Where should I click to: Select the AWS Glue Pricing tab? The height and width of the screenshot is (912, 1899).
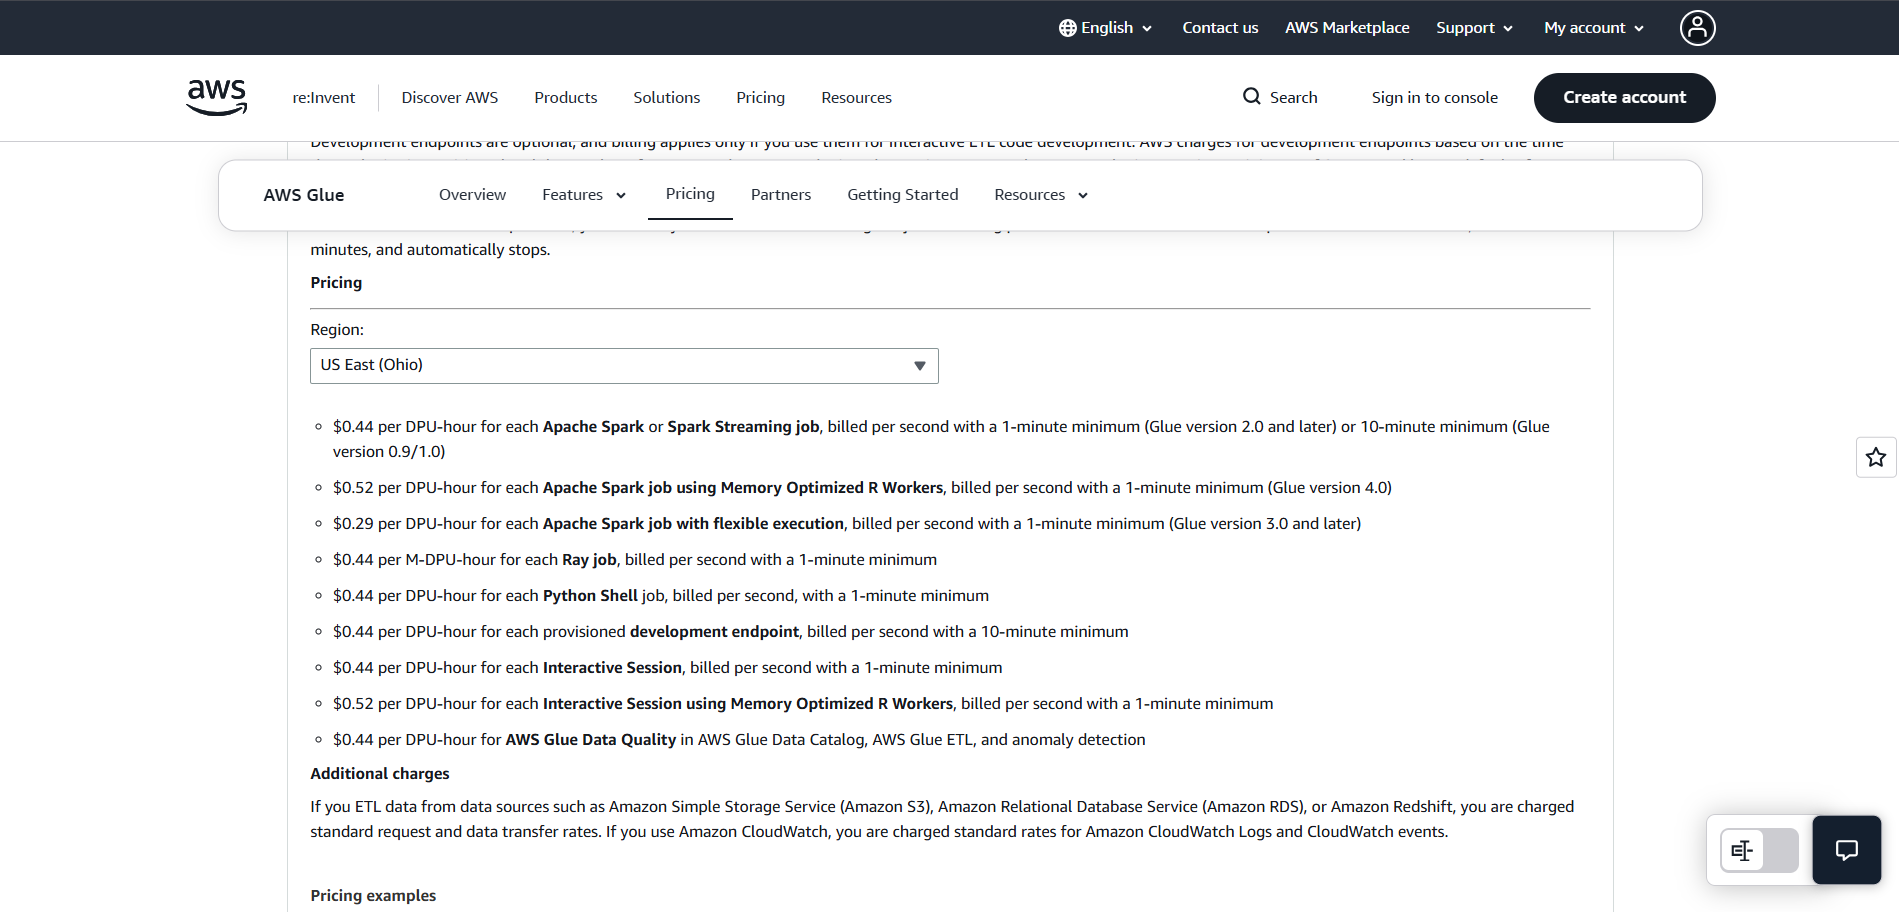click(690, 194)
